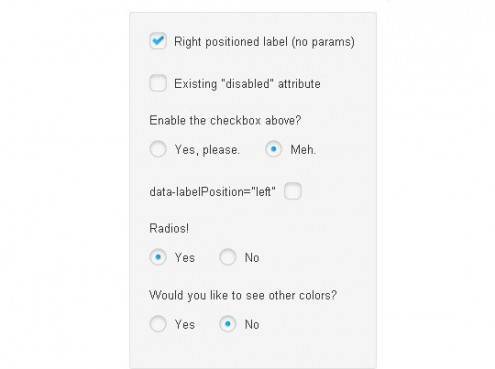The width and height of the screenshot is (495, 369).
Task: Click the 'data-labelPosition="left"' label text
Action: coord(212,192)
